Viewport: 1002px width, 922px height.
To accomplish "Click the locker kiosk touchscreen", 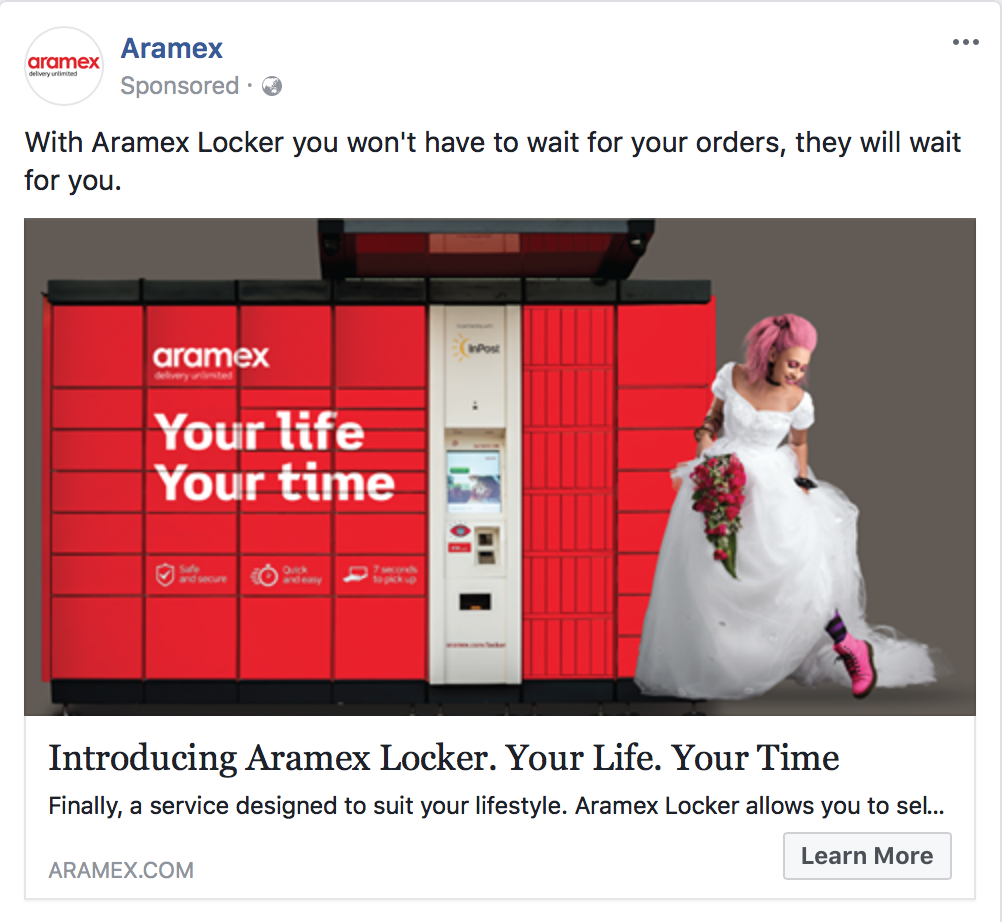I will (474, 480).
